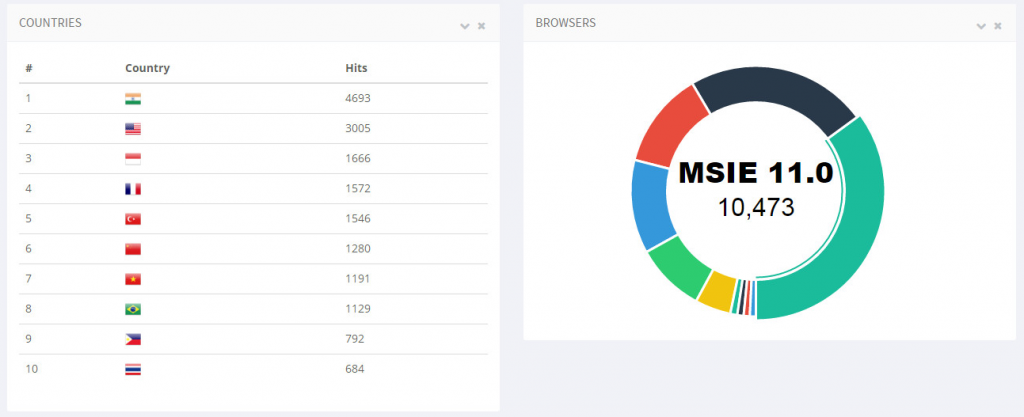Click the BROWSERS panel title
This screenshot has width=1024, height=417.
click(x=566, y=23)
